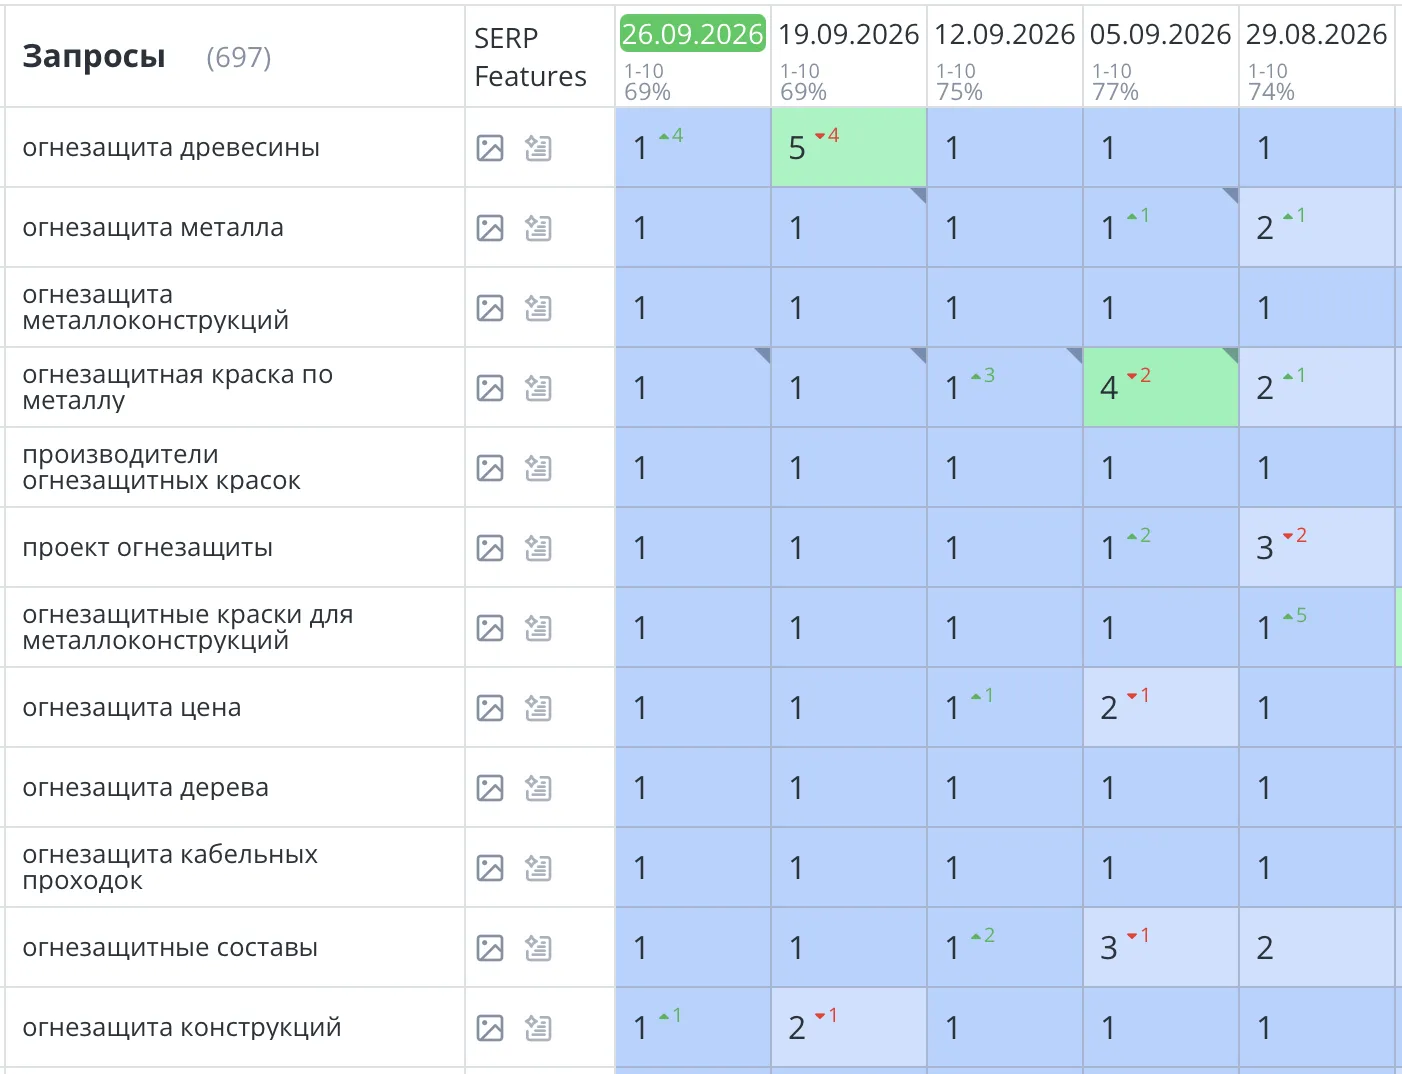This screenshot has height=1074, width=1402.
Task: Click the image icon for огнезащитные составы
Action: click(x=490, y=948)
